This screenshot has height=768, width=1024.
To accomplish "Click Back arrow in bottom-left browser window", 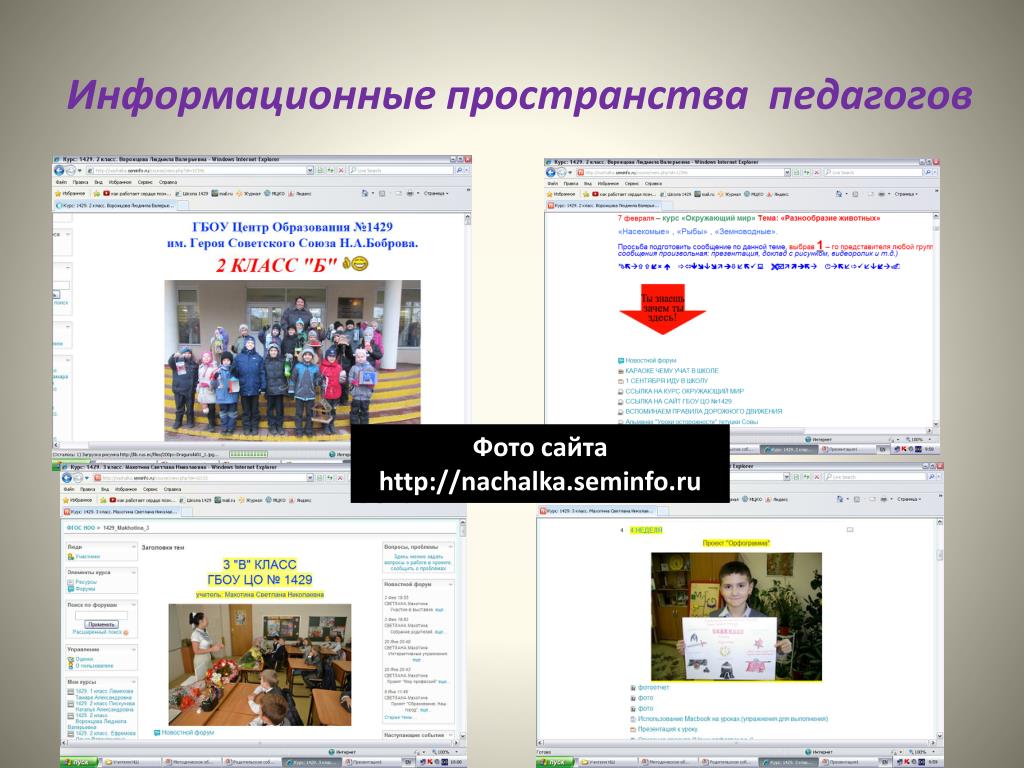I will (x=67, y=478).
